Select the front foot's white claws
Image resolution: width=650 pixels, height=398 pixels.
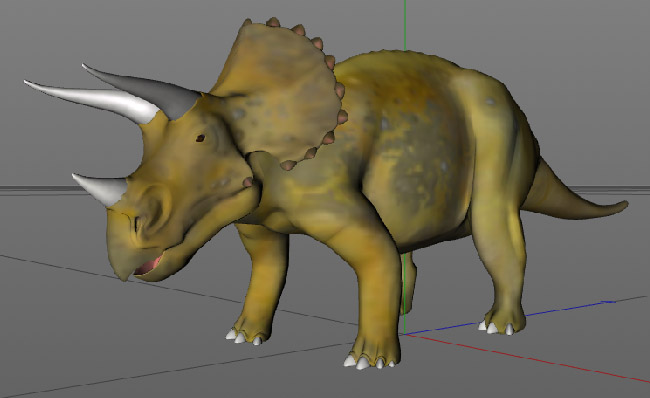(x=368, y=362)
